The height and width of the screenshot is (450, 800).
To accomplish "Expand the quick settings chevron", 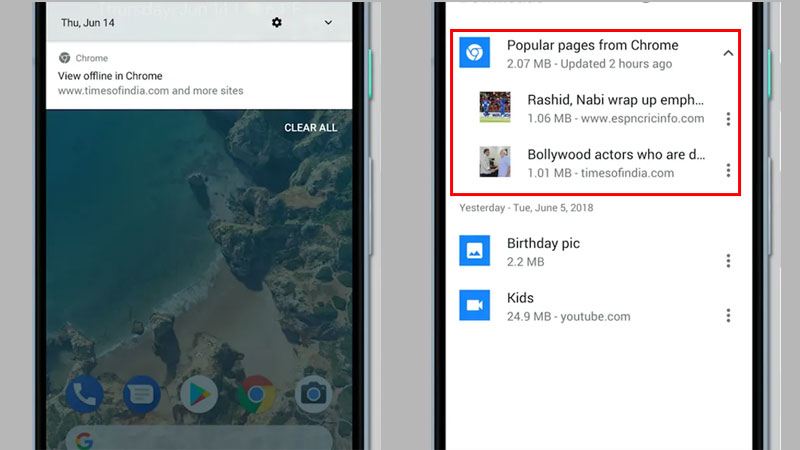I will click(x=328, y=22).
